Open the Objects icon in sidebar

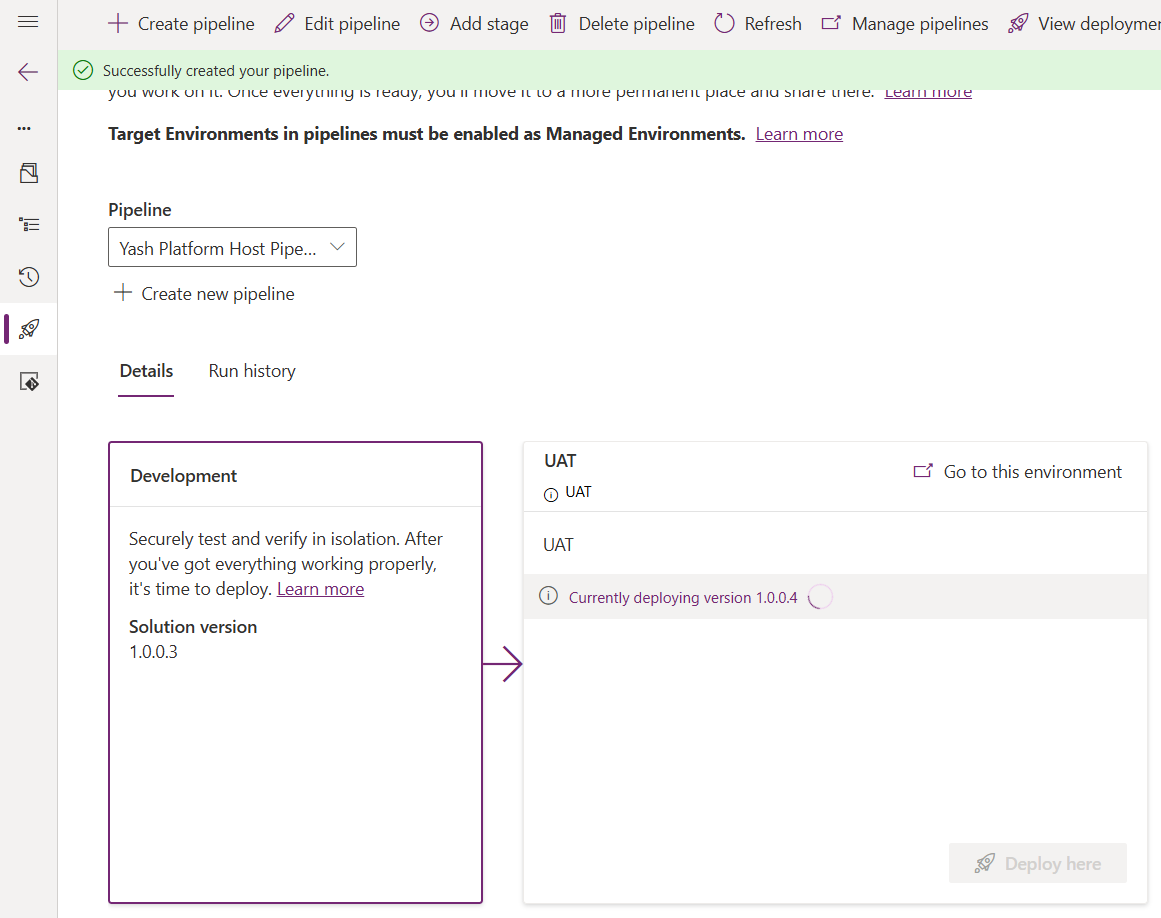click(x=29, y=174)
